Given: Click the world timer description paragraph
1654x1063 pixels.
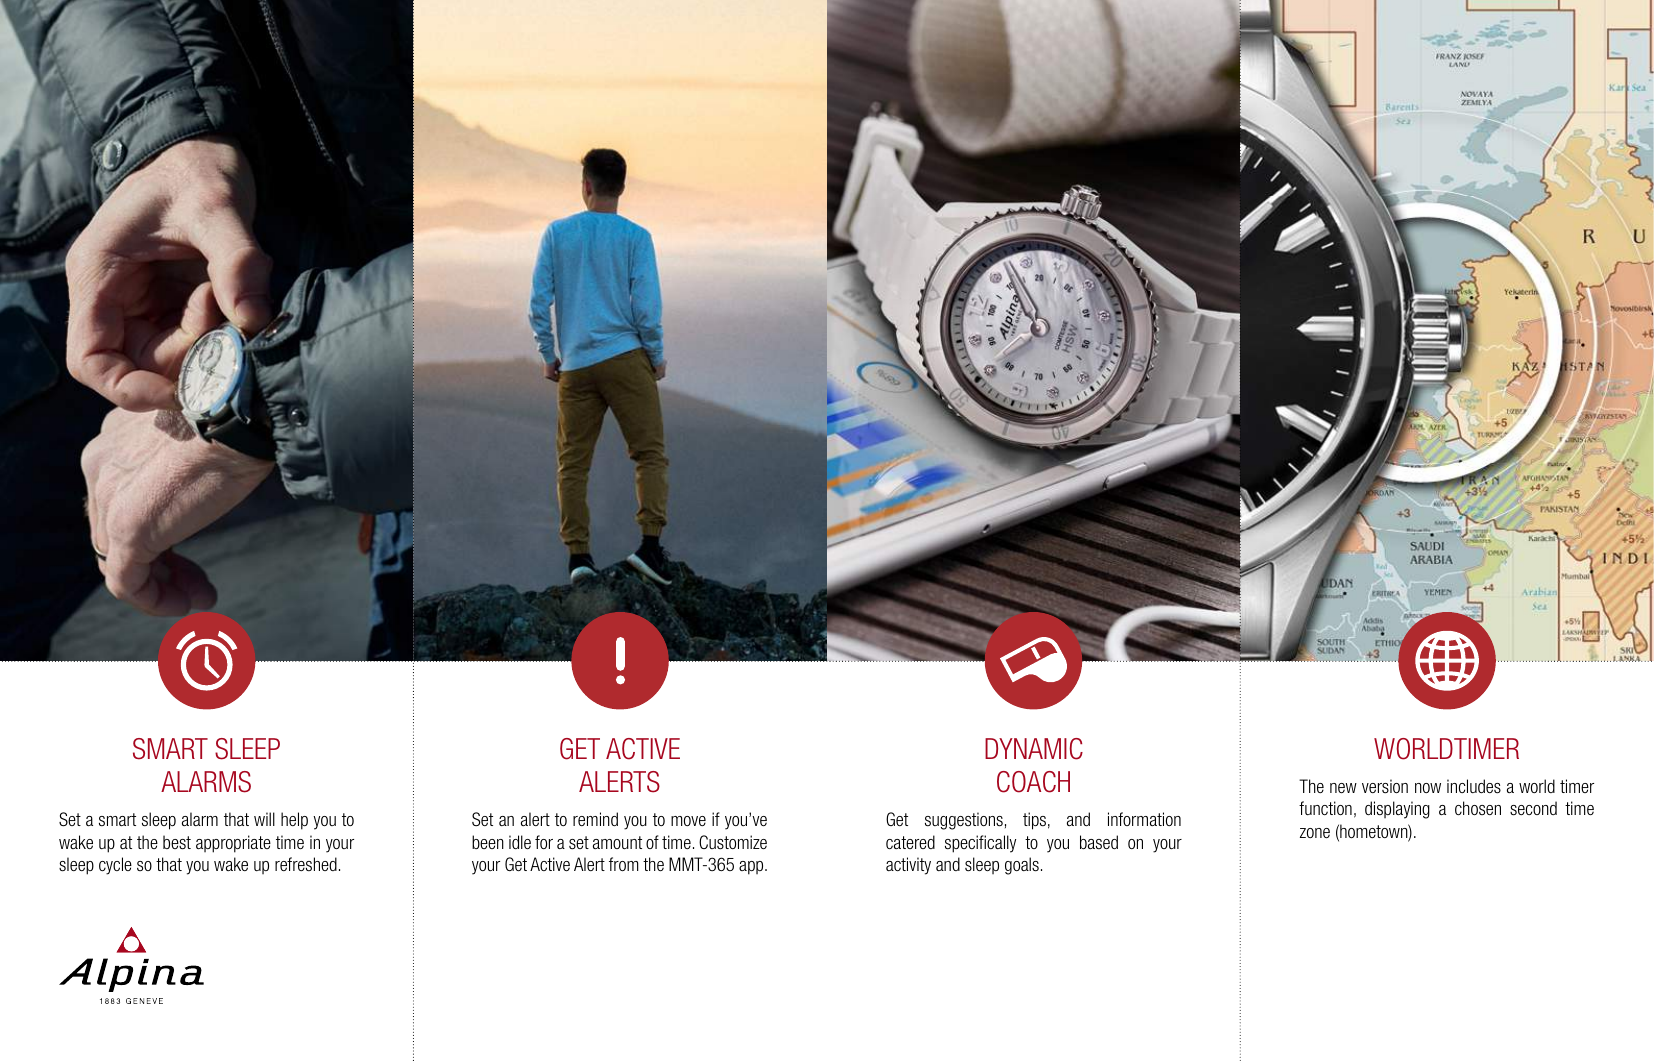Looking at the screenshot, I should [x=1447, y=809].
